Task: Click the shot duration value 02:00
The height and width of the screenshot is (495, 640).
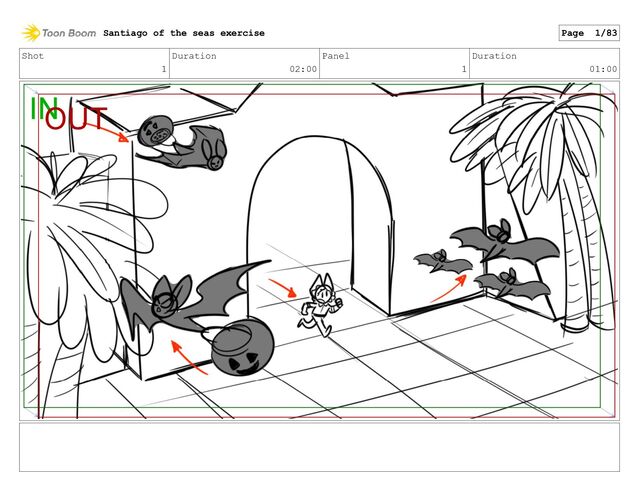Action: [303, 69]
